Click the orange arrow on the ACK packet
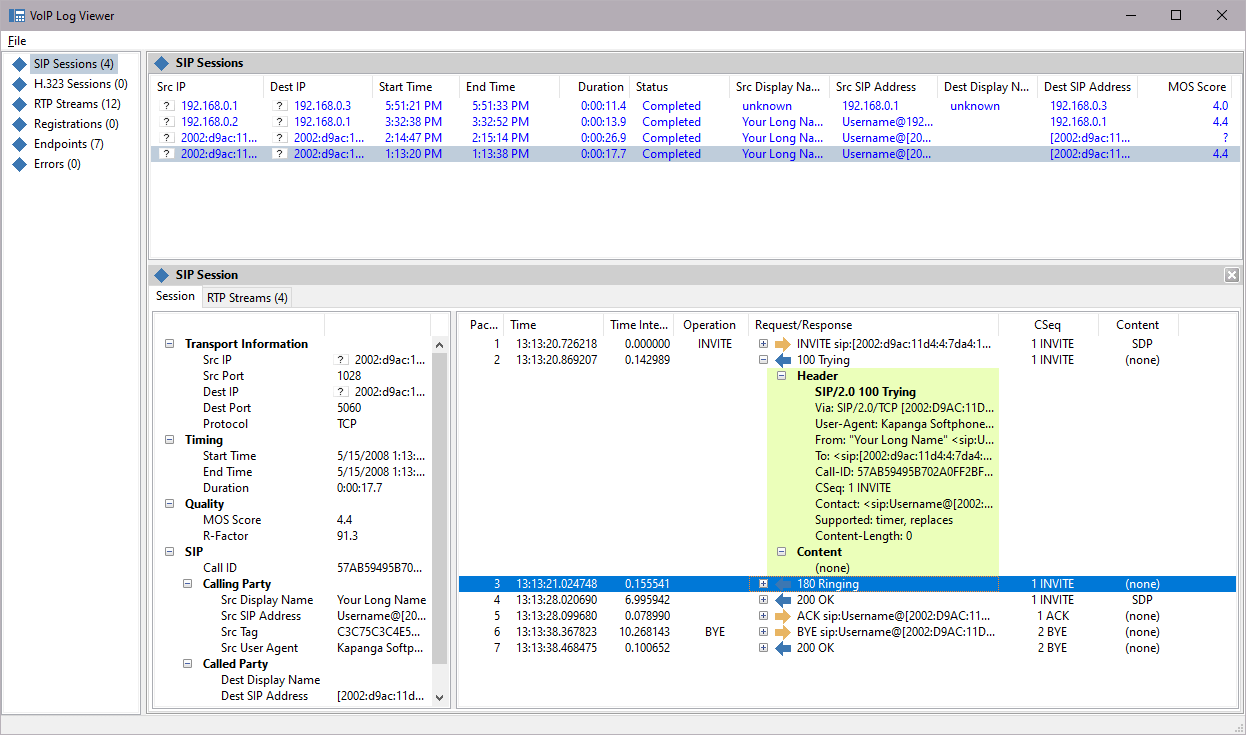This screenshot has width=1246, height=735. pyautogui.click(x=783, y=616)
